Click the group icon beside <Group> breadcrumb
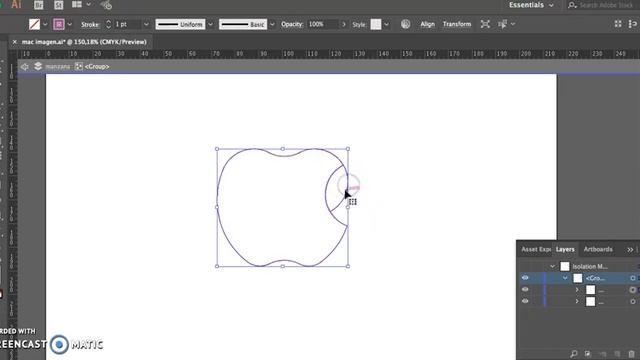The width and height of the screenshot is (640, 360). pos(79,67)
